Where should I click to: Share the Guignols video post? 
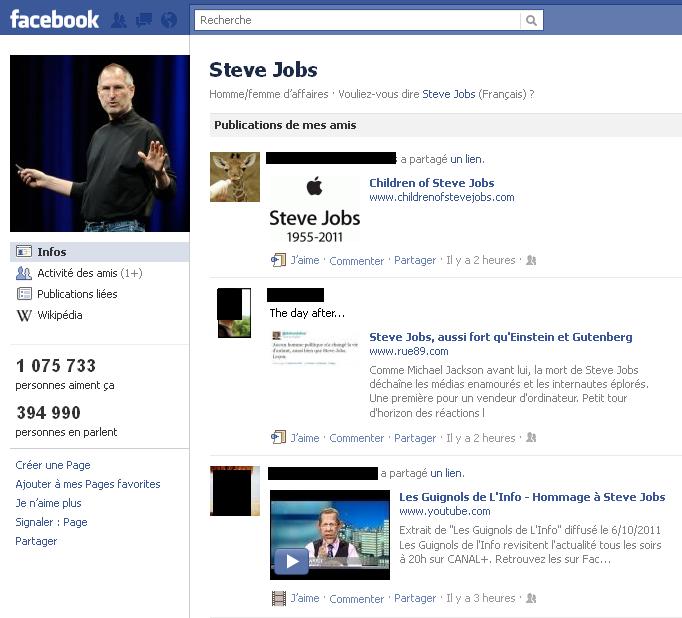click(x=415, y=598)
